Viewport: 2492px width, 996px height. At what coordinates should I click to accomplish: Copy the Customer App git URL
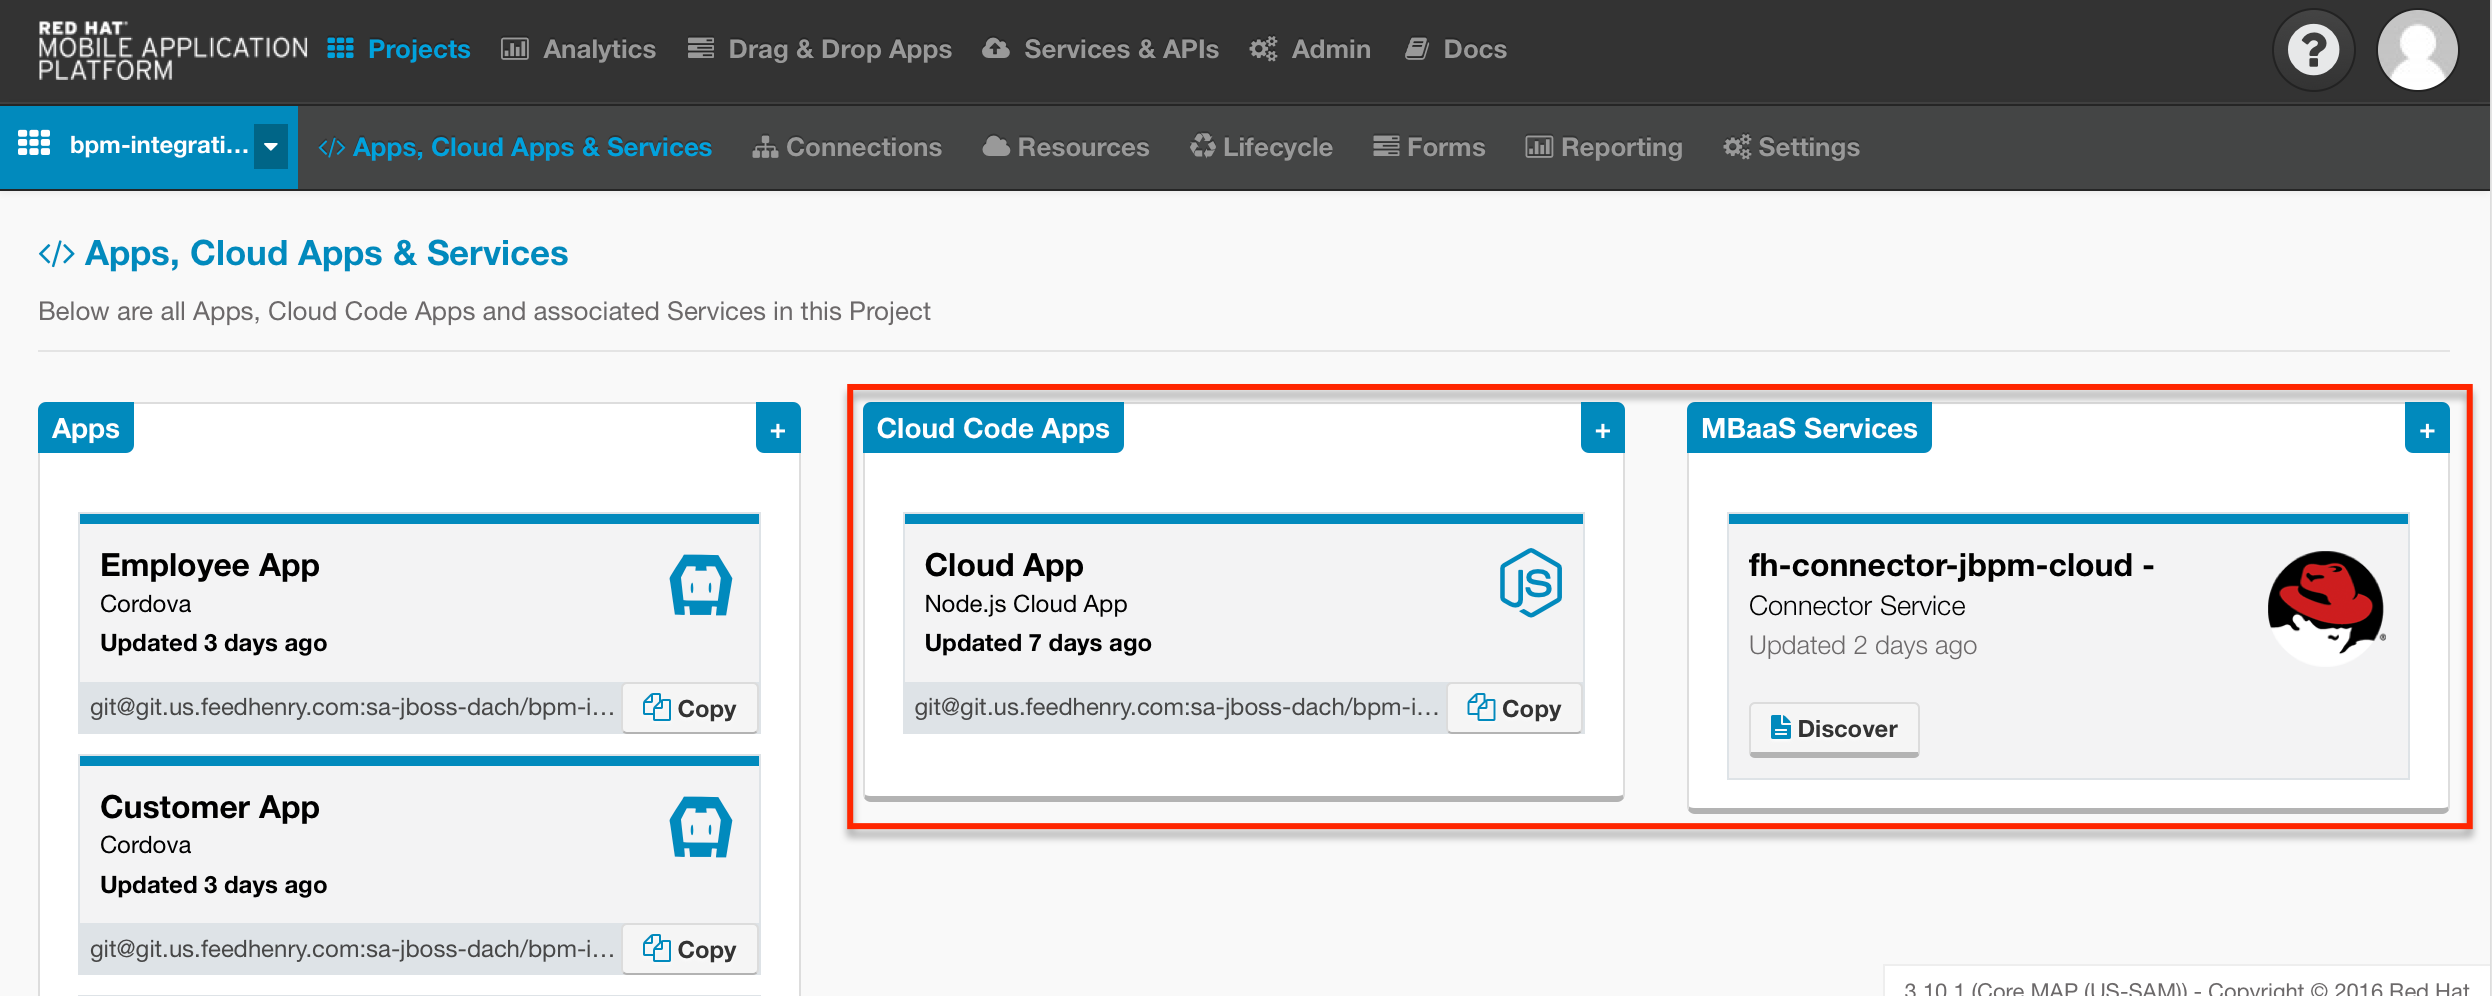pyautogui.click(x=690, y=949)
